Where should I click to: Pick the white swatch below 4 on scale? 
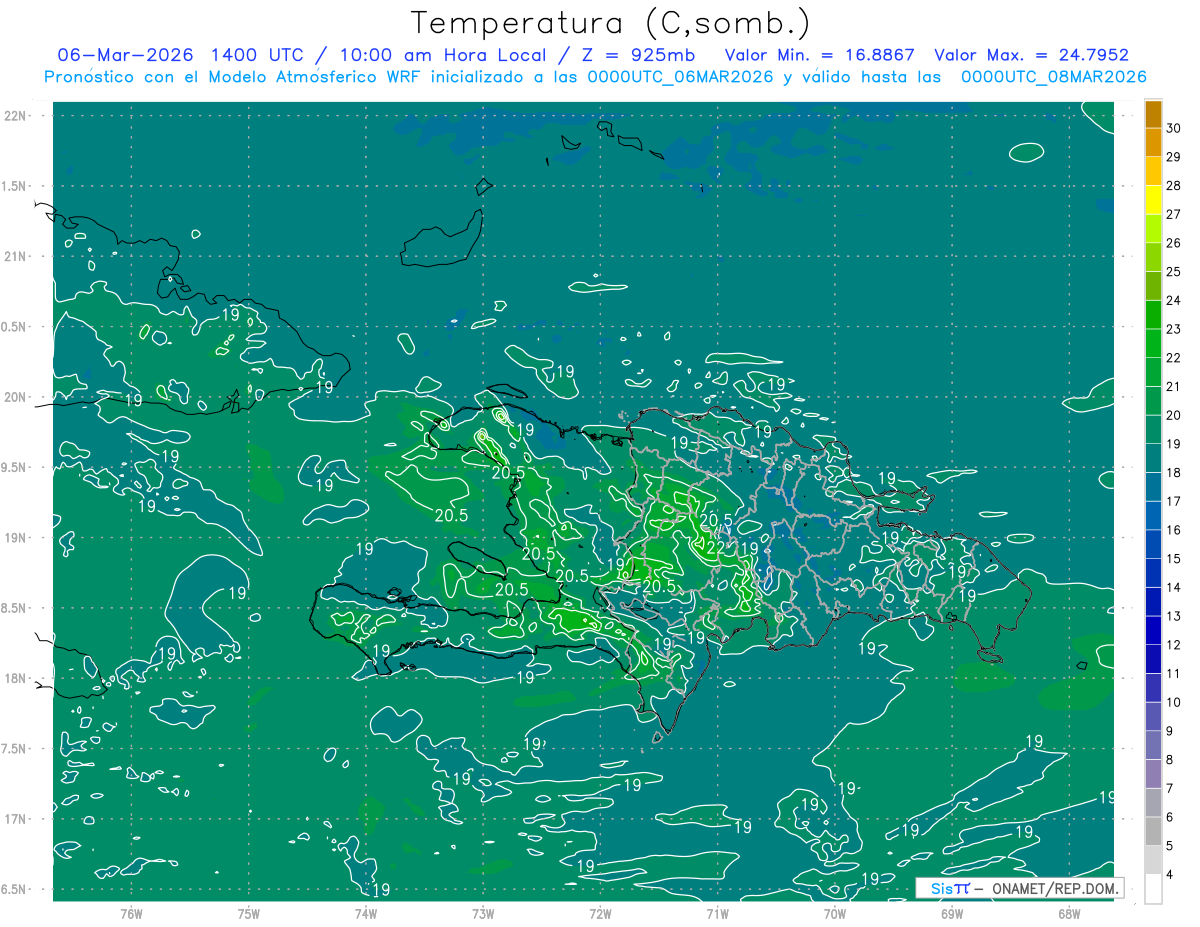click(1153, 888)
